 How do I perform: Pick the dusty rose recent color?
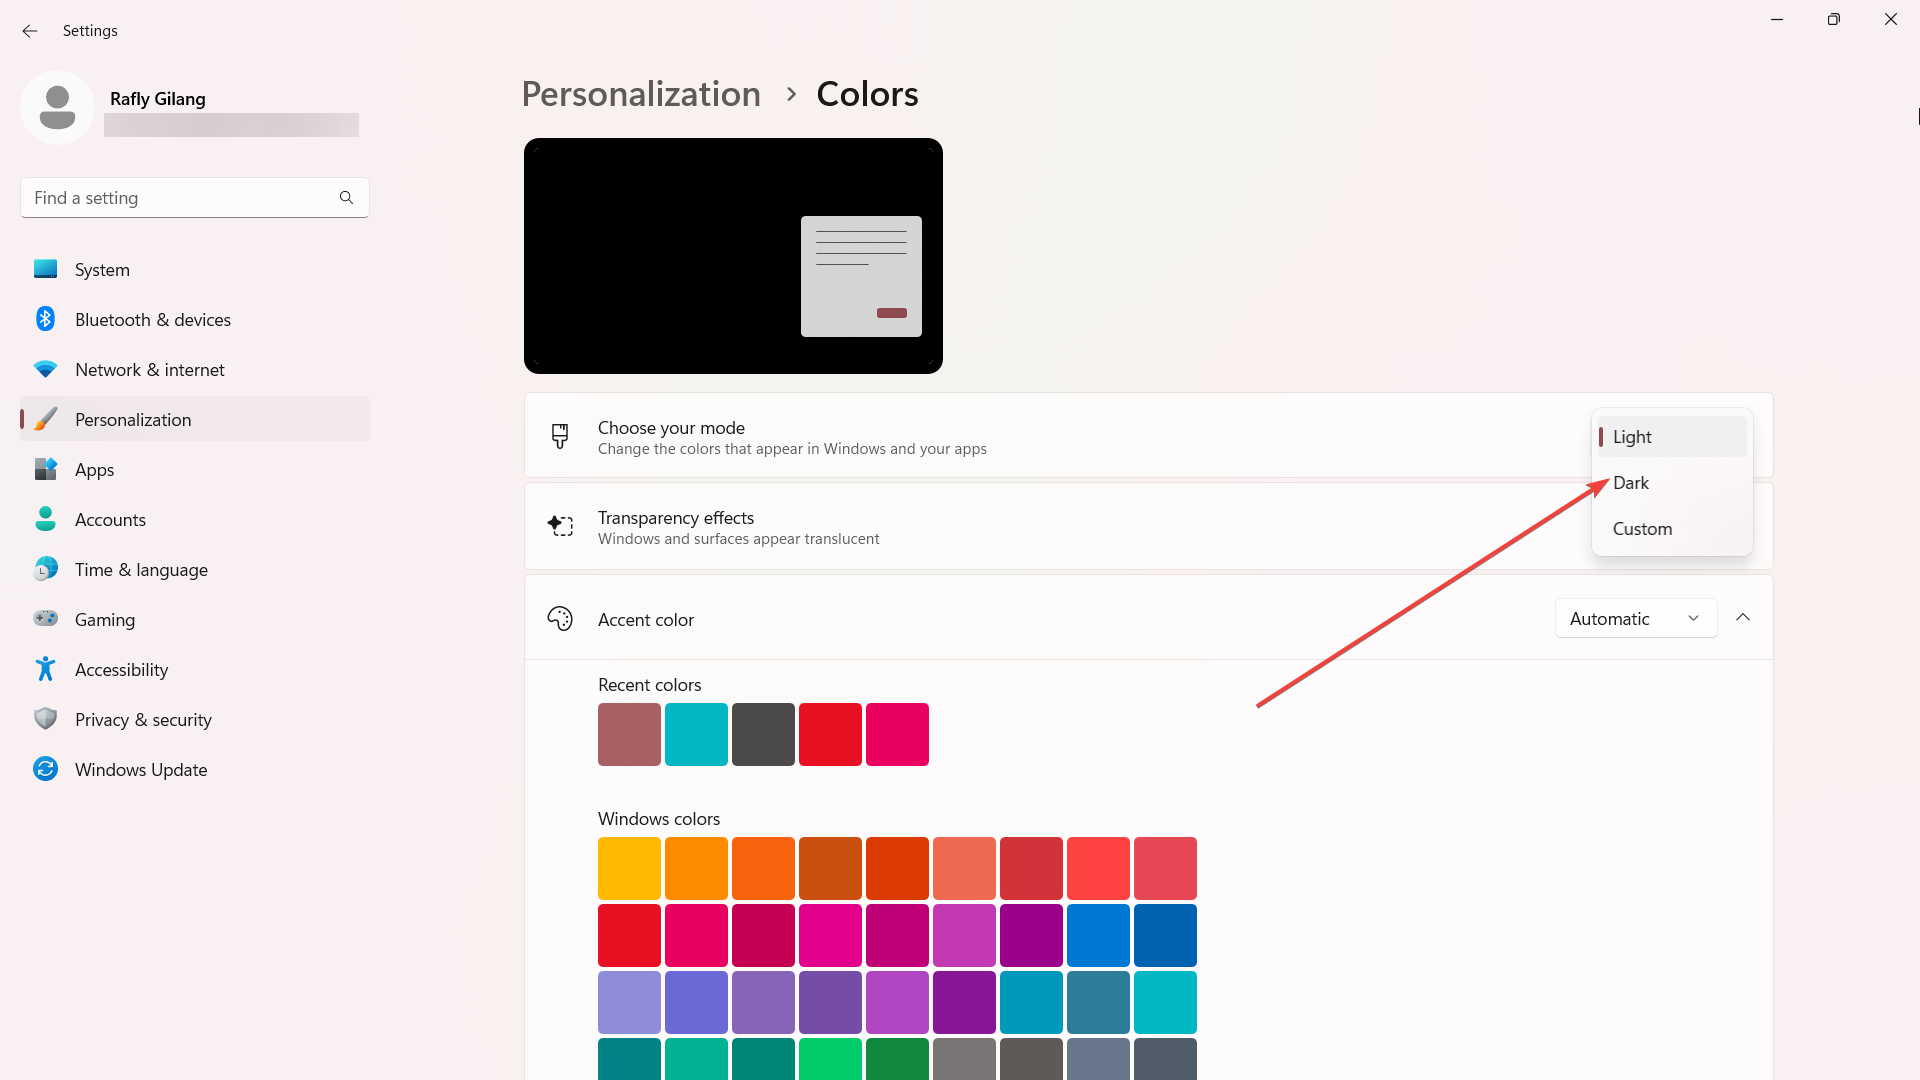pyautogui.click(x=629, y=734)
